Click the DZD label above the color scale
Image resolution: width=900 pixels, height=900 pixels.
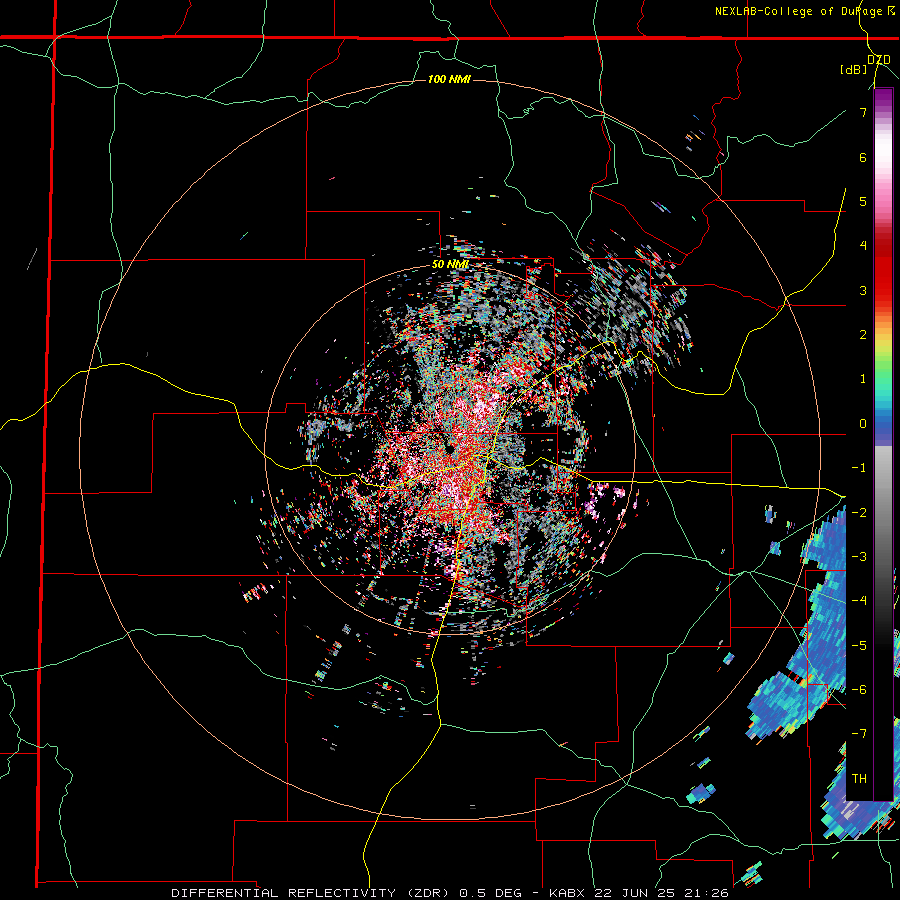pyautogui.click(x=878, y=60)
